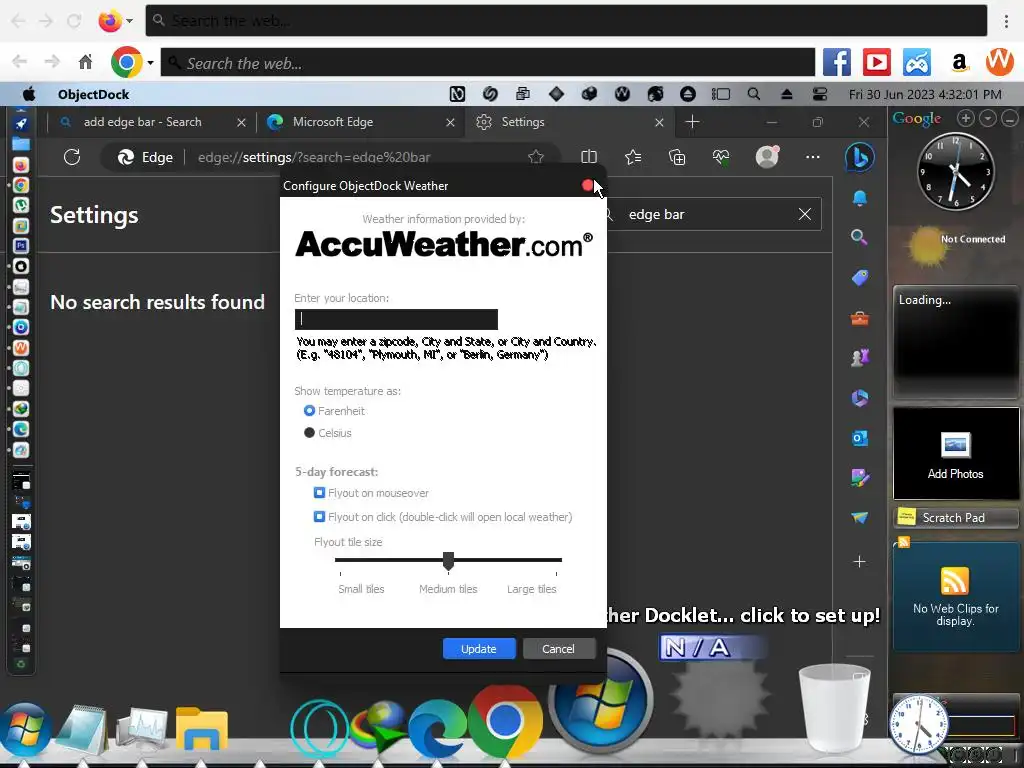
Task: Open Edge favorites list icon
Action: point(633,157)
